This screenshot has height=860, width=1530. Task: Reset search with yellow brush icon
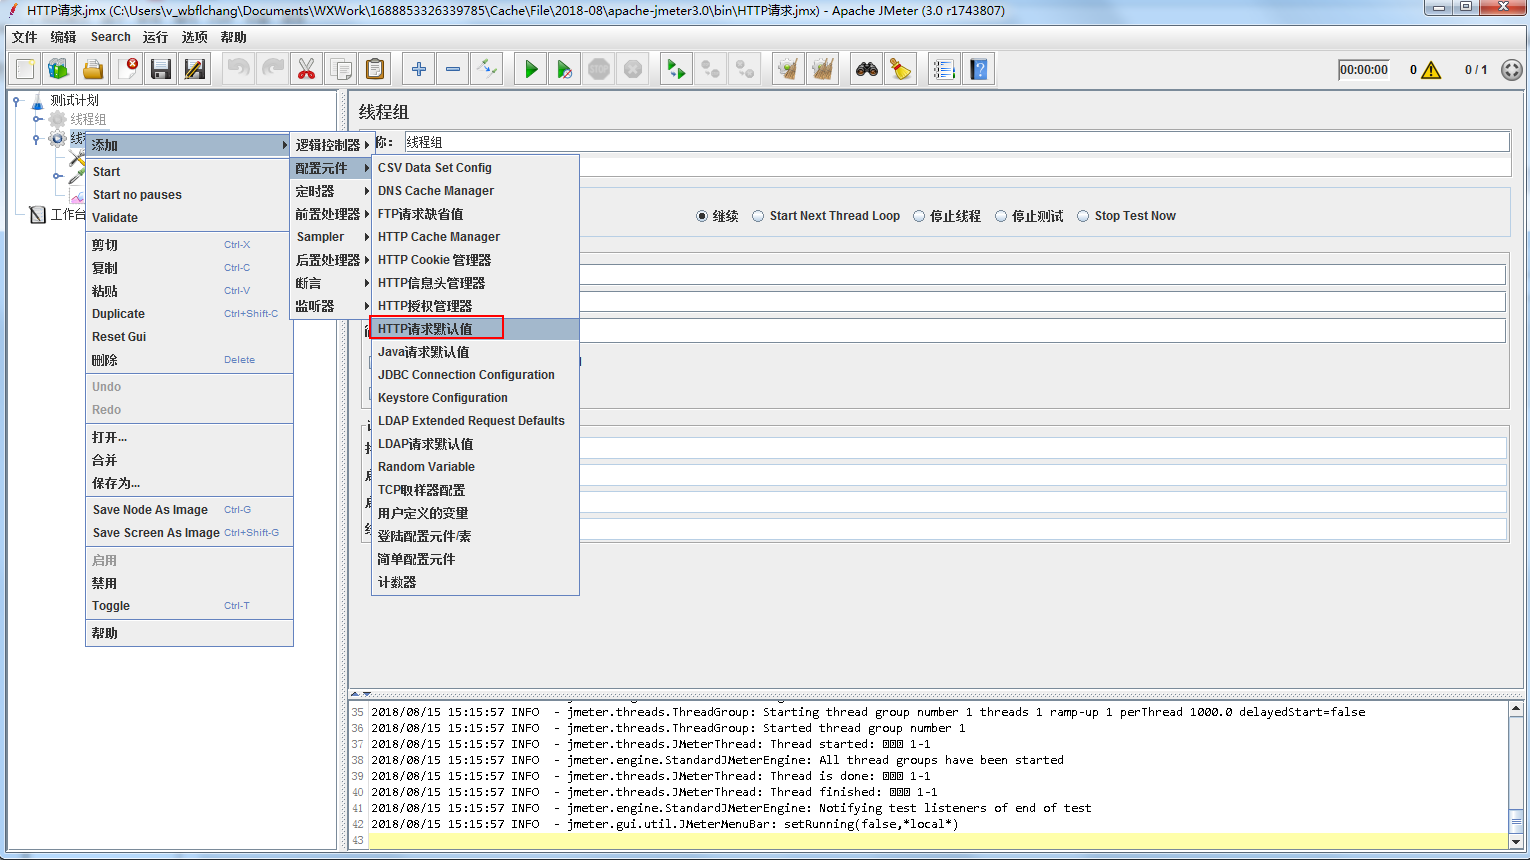point(901,69)
